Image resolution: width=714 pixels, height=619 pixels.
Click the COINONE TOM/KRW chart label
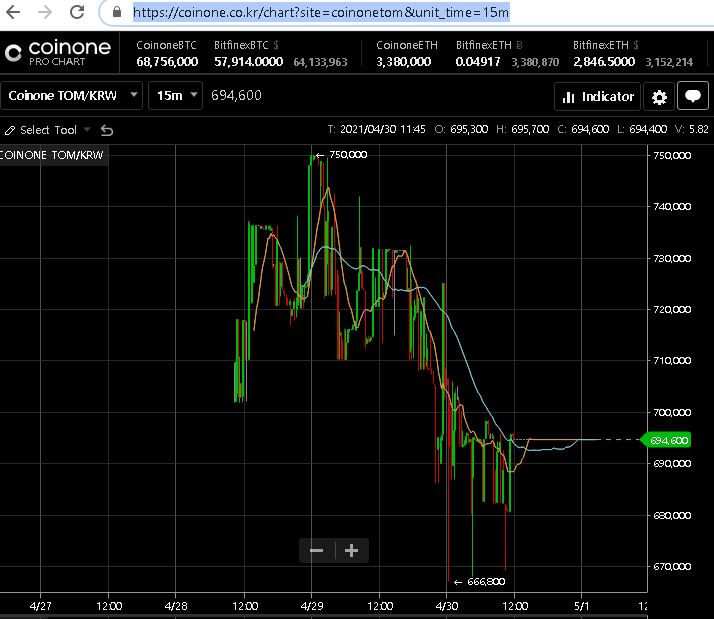(51, 155)
